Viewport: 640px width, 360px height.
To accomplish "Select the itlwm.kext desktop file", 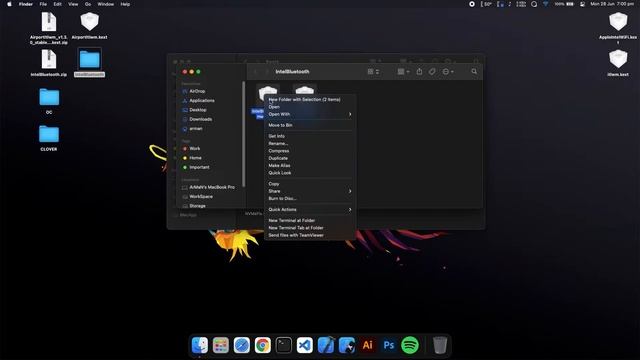I will point(618,63).
